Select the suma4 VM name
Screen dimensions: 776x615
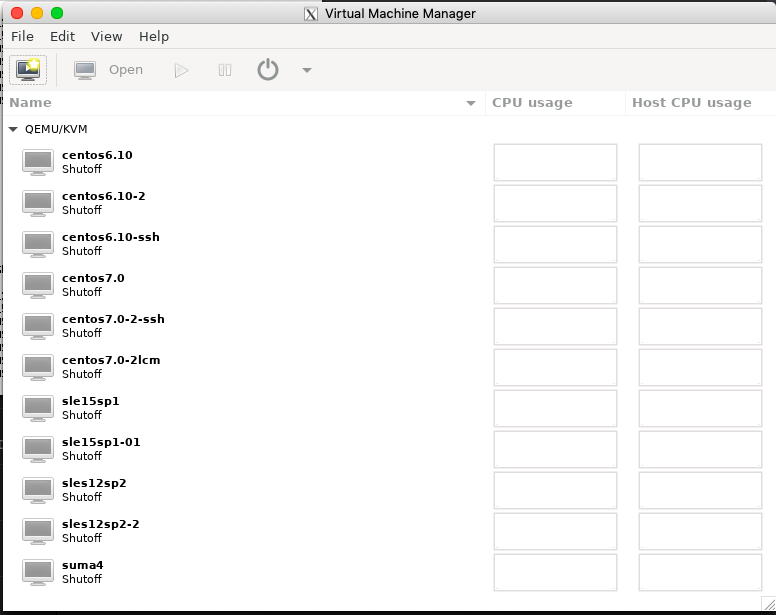pos(83,565)
